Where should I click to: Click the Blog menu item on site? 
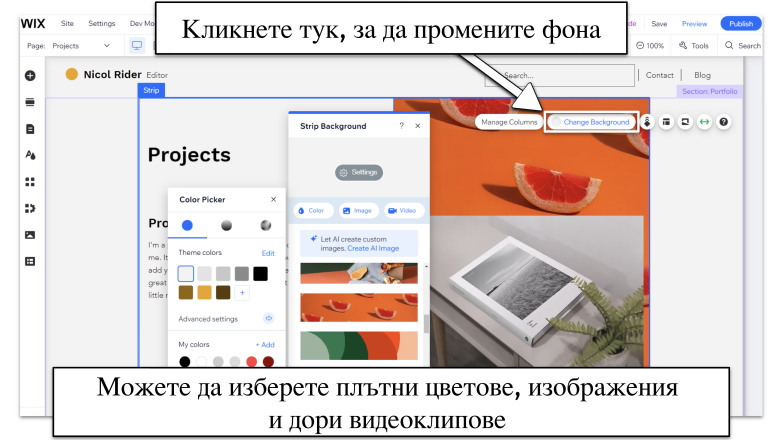702,75
